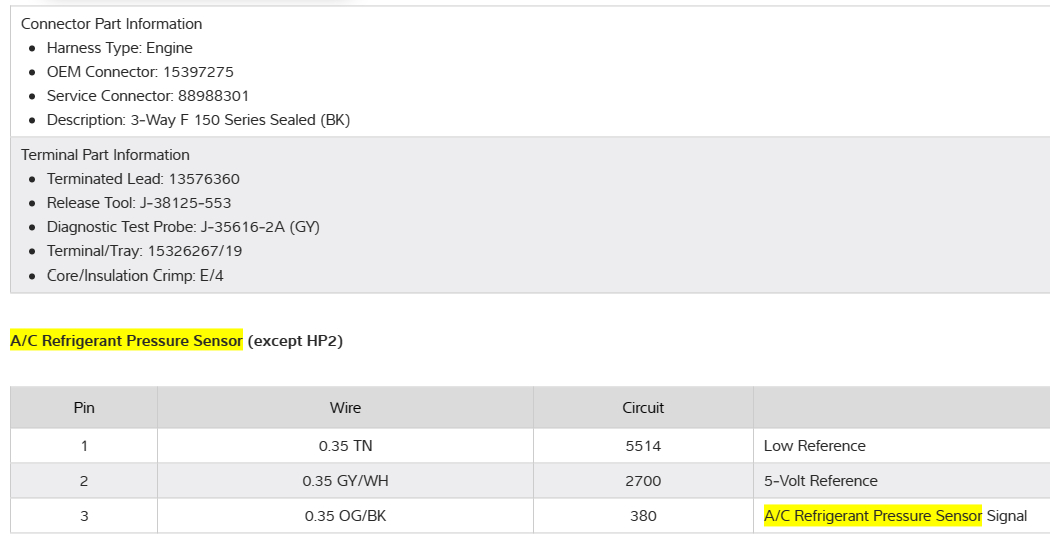Click the Connector Part Information heading
This screenshot has height=540, width=1050.
[111, 24]
